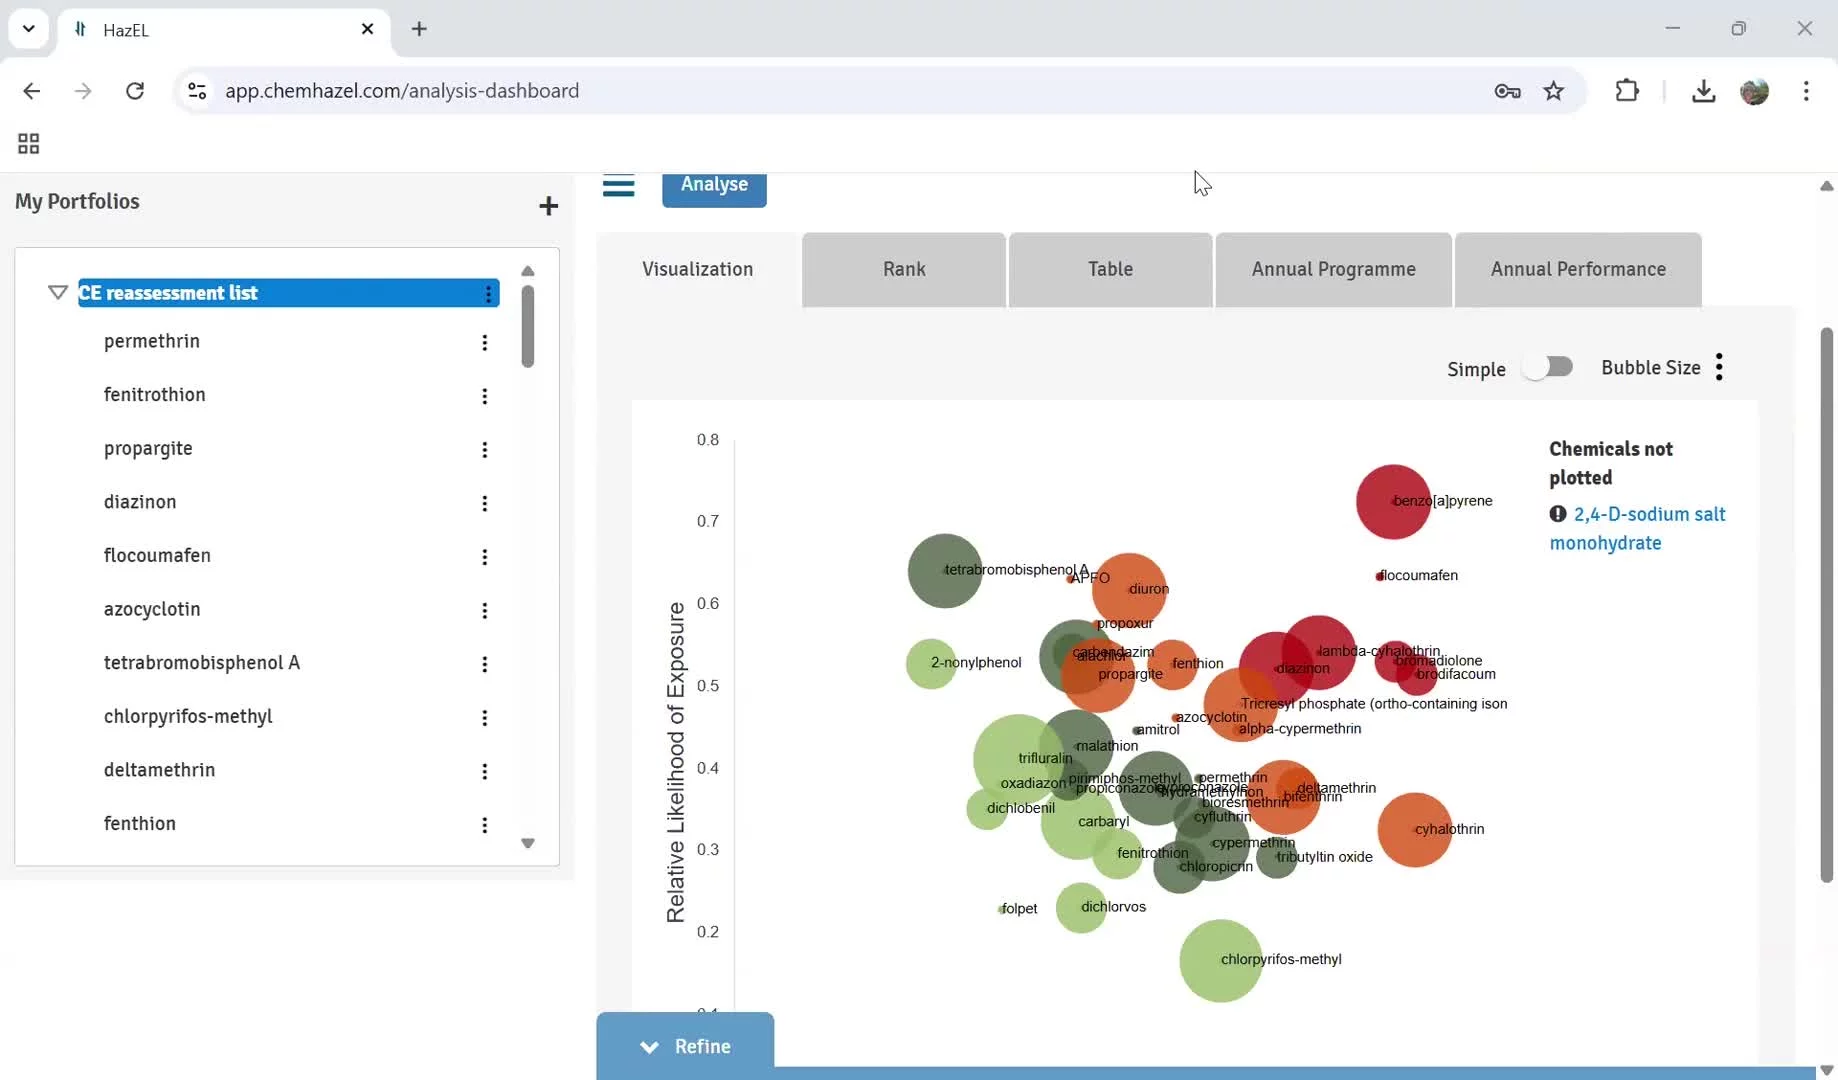Open the hamburger menu beside Analyse

pos(618,186)
